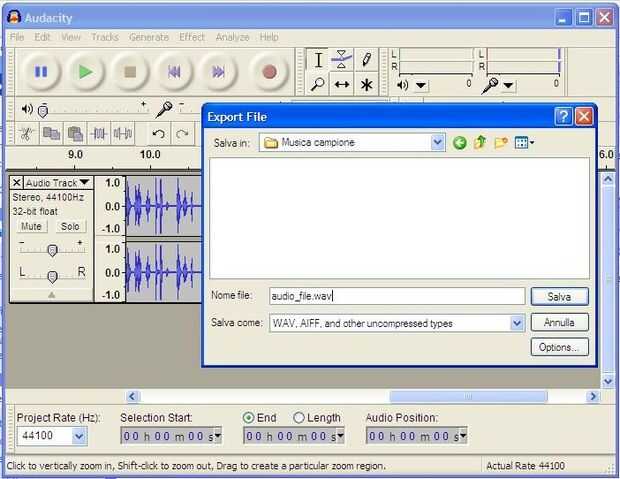Click the Silence audio icon
The image size is (620, 479).
[123, 134]
